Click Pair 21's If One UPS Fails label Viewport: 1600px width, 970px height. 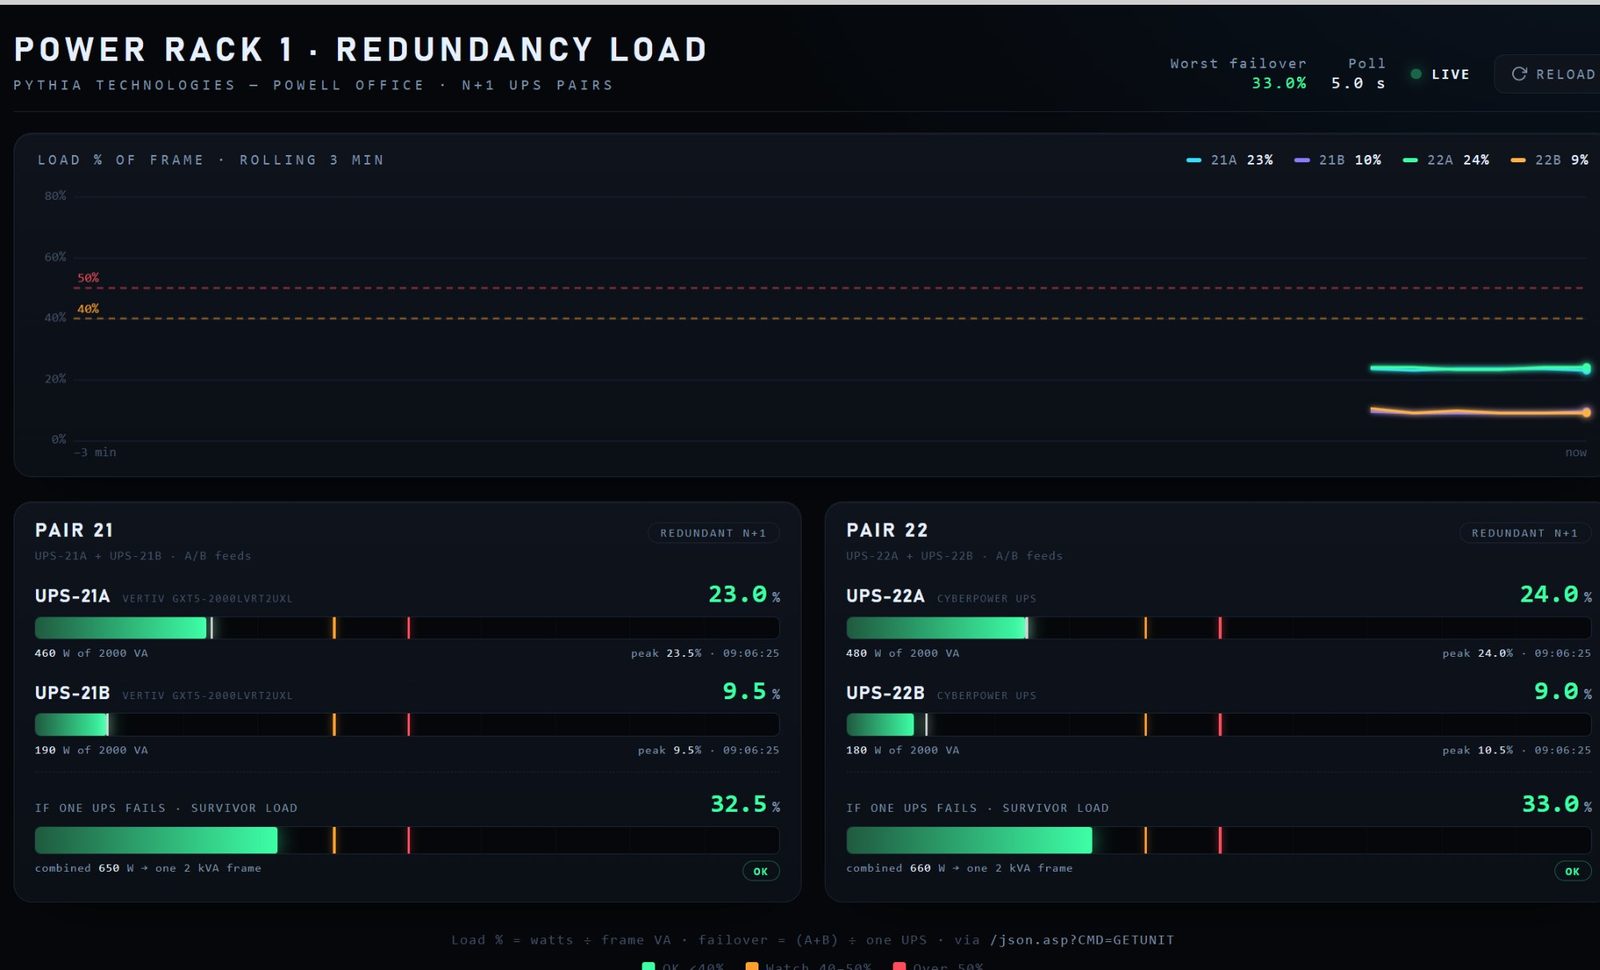coord(166,808)
